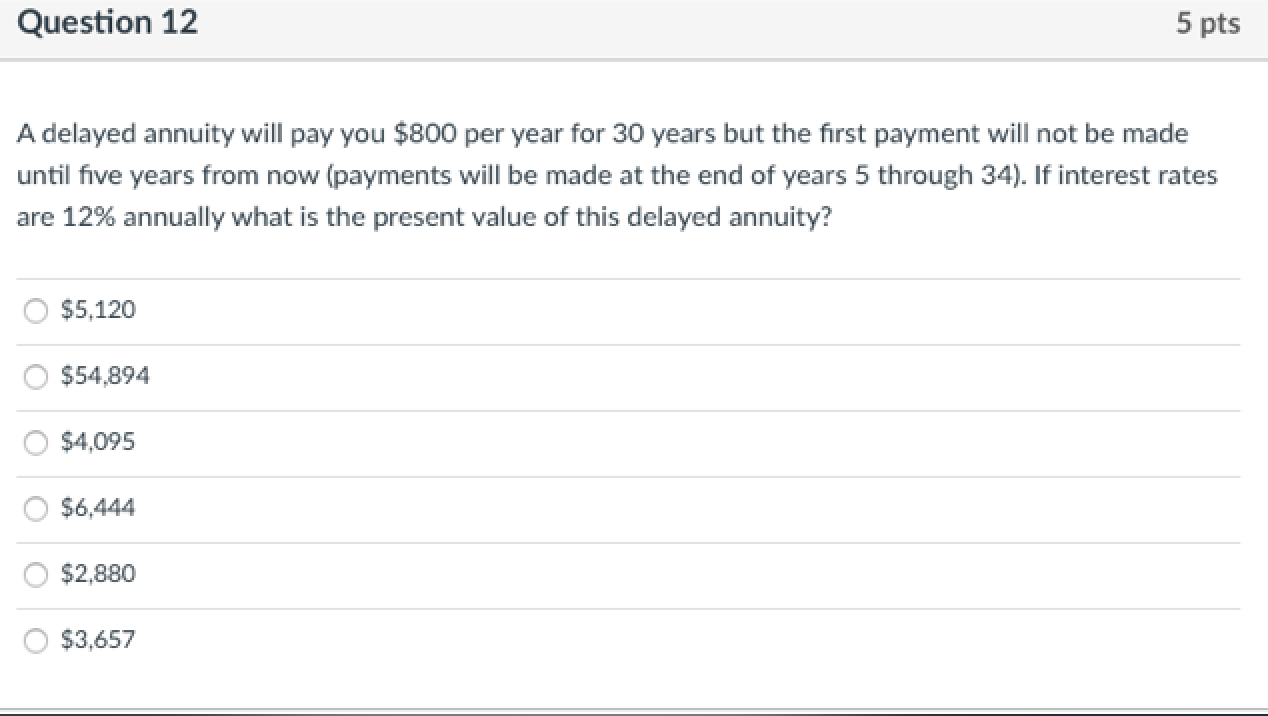Image resolution: width=1268 pixels, height=716 pixels.
Task: Click the radio circle beside $4,095
Action: coord(35,443)
